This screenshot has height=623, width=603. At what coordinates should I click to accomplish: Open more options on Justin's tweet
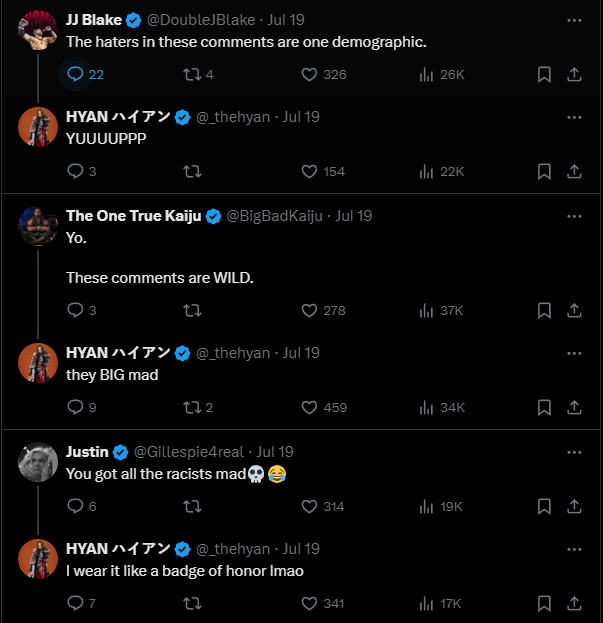pyautogui.click(x=574, y=452)
